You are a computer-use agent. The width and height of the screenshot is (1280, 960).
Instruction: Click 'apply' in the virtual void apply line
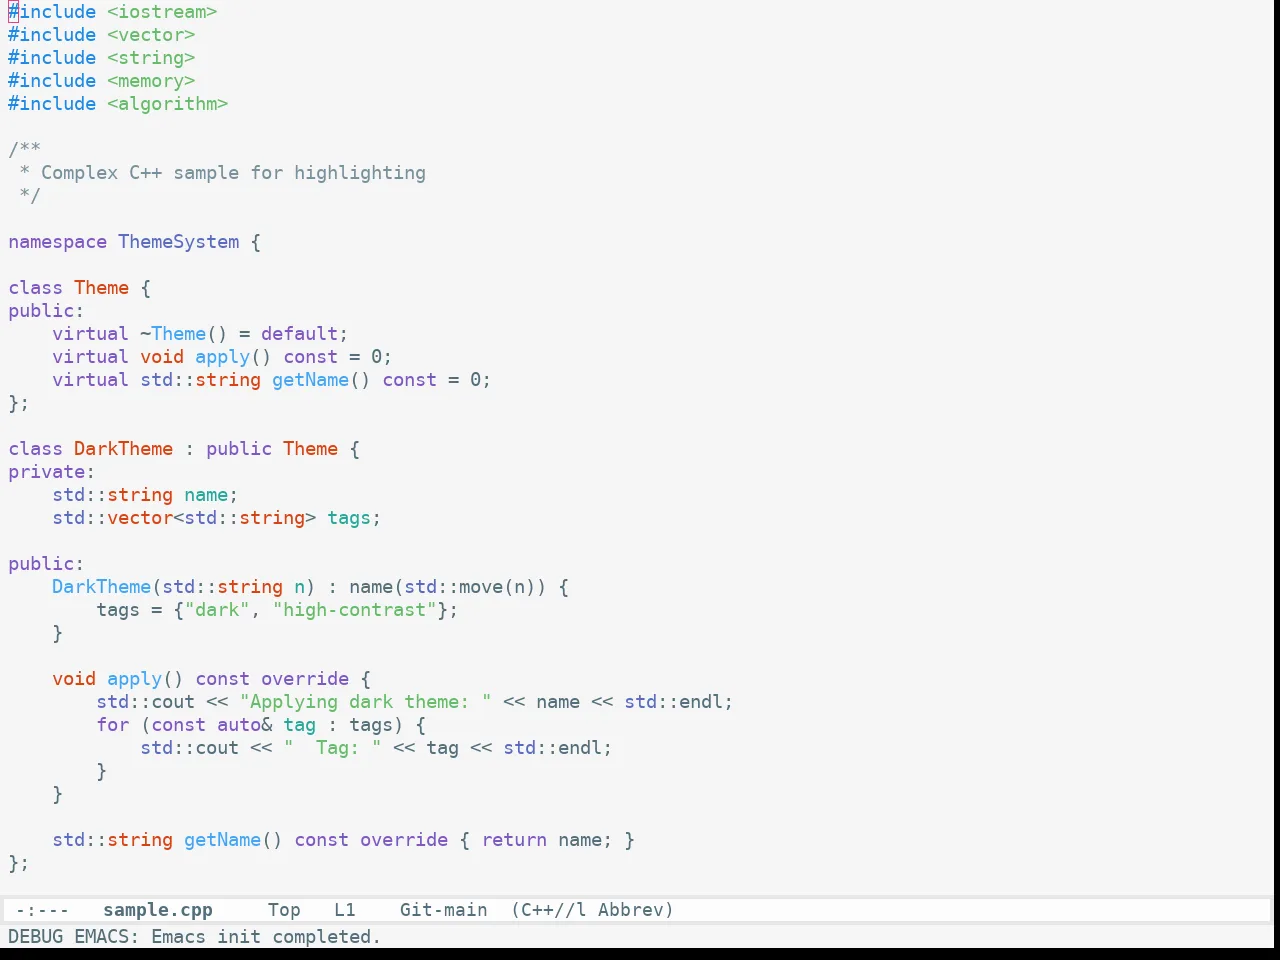tap(222, 357)
